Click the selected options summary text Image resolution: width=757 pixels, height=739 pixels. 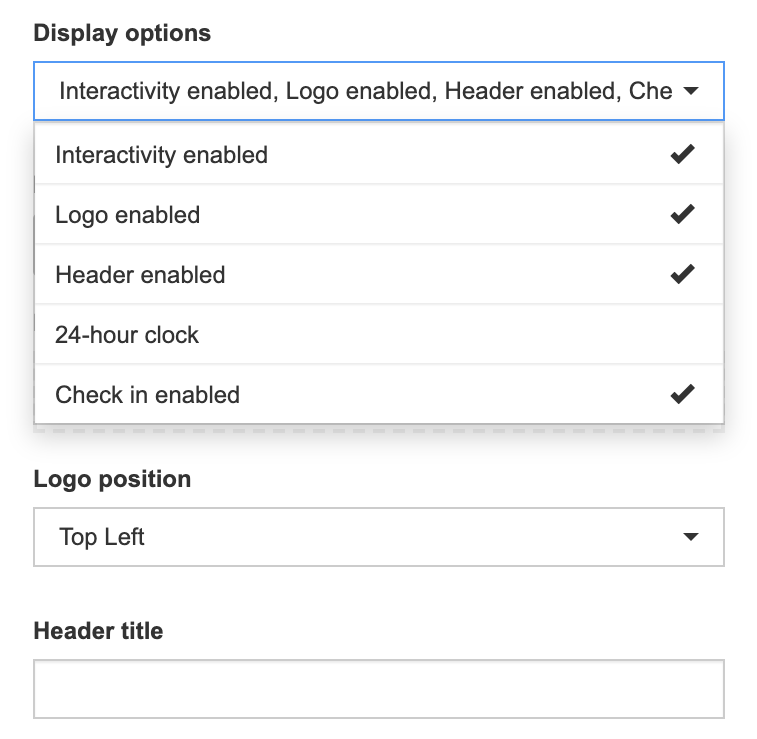(365, 91)
